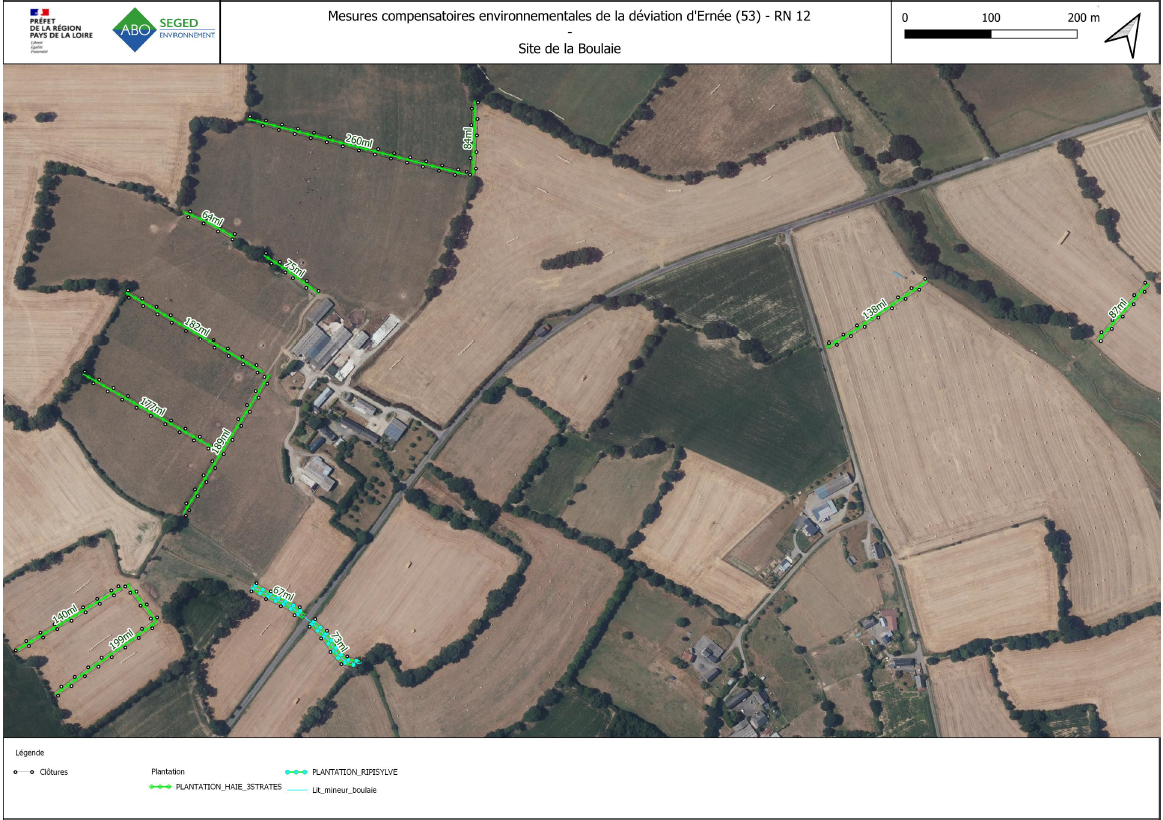Click the north arrow icon
The height and width of the screenshot is (820, 1163).
click(x=1122, y=36)
